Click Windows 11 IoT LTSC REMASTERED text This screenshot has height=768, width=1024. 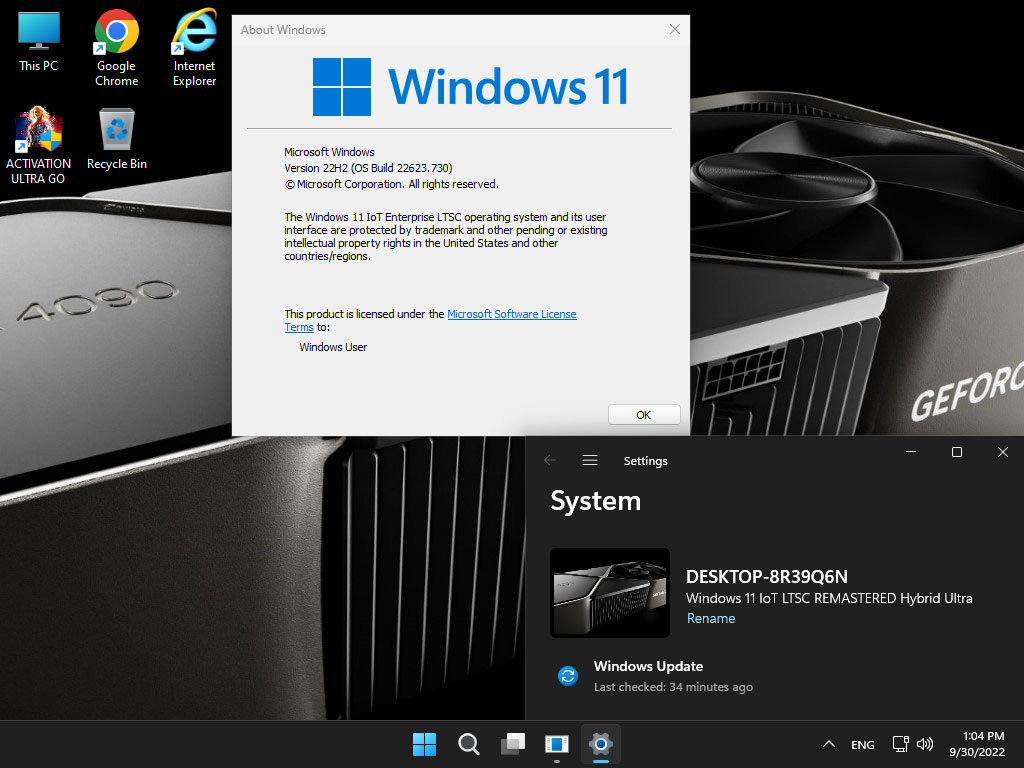tap(829, 598)
